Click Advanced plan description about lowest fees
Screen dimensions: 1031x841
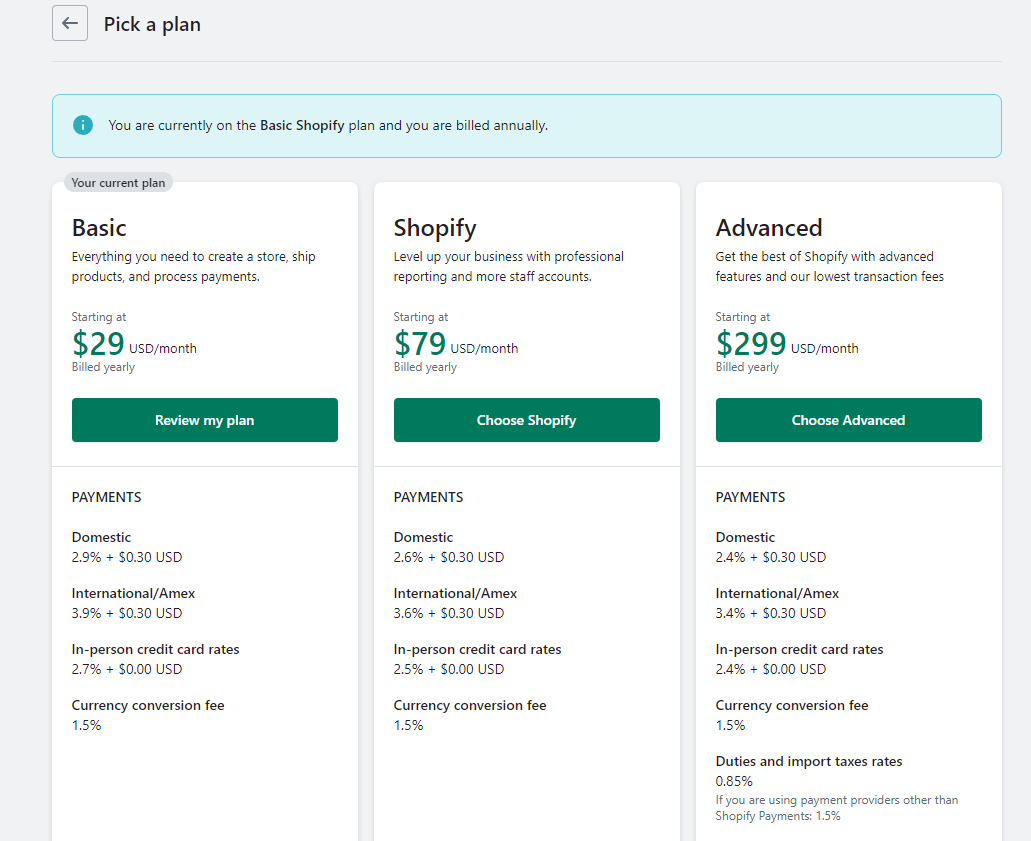(830, 266)
